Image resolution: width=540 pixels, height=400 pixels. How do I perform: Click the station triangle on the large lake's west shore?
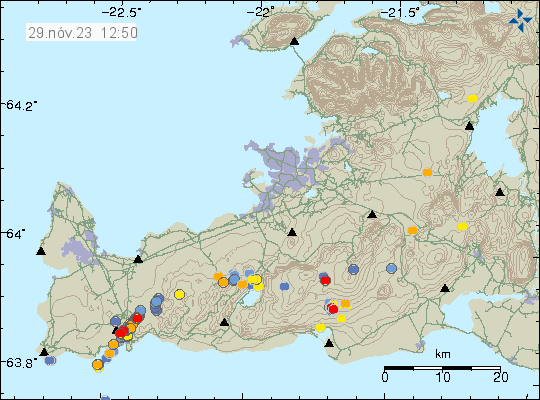point(469,126)
